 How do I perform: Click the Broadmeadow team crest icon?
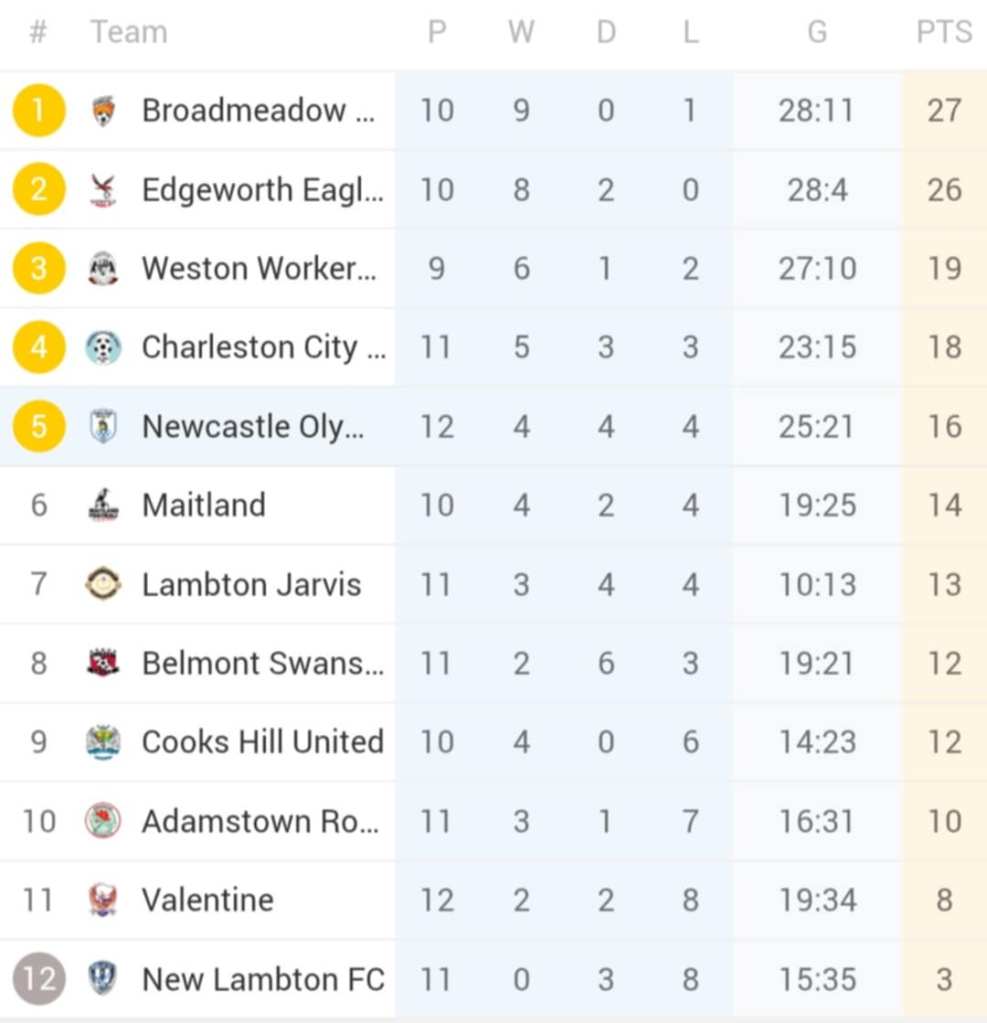103,110
